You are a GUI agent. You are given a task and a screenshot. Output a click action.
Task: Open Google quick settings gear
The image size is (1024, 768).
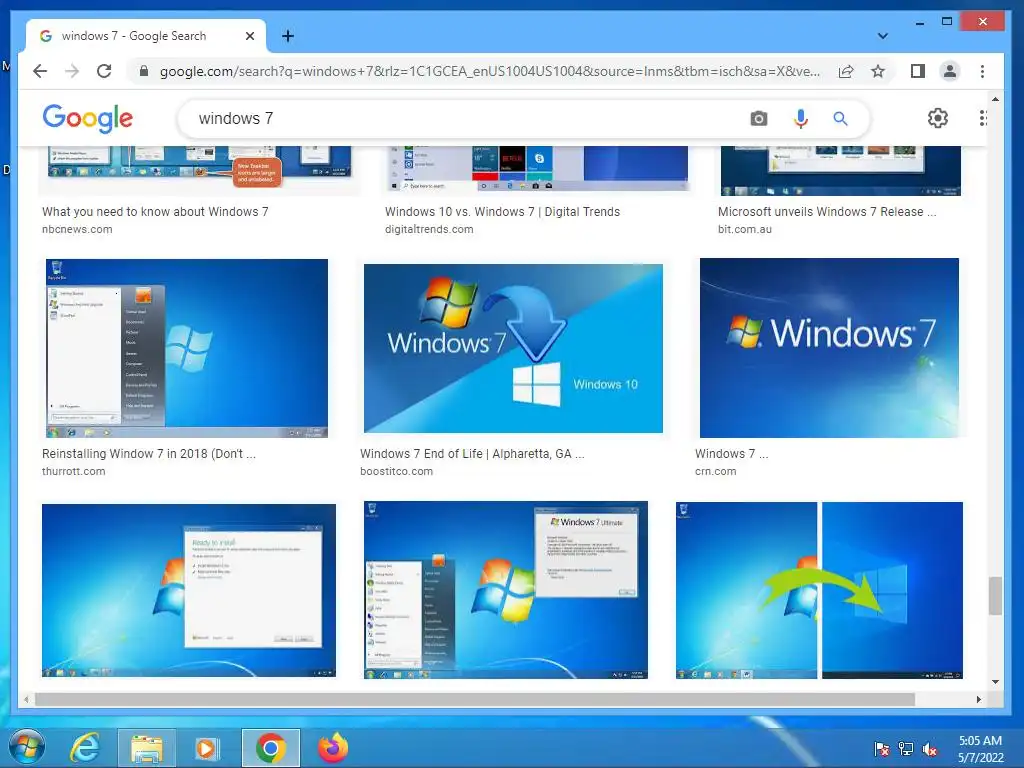(x=938, y=118)
